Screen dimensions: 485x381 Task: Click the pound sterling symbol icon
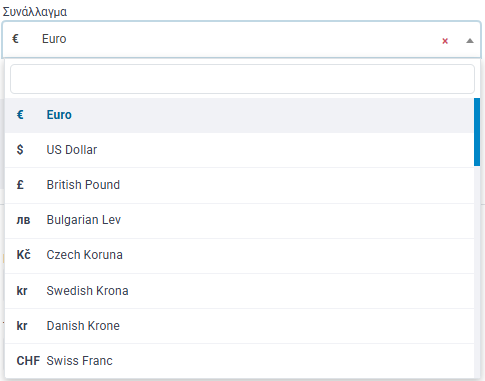(20, 185)
